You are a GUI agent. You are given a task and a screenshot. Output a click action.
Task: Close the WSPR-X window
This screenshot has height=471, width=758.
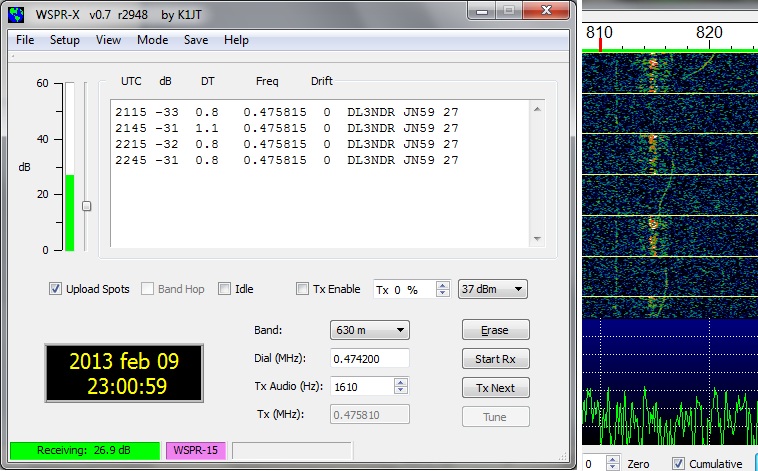point(546,11)
